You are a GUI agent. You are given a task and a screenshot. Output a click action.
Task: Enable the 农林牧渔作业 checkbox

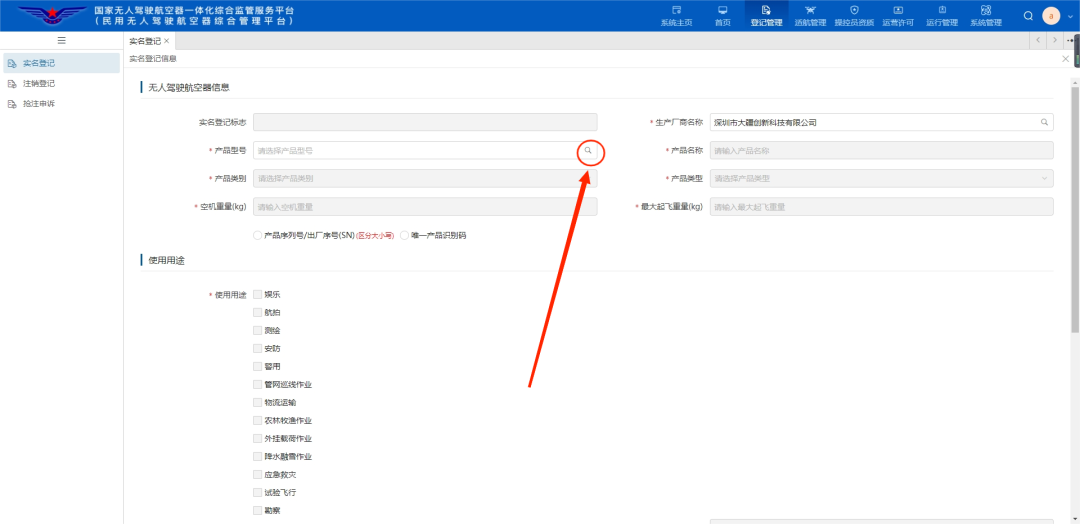(258, 420)
